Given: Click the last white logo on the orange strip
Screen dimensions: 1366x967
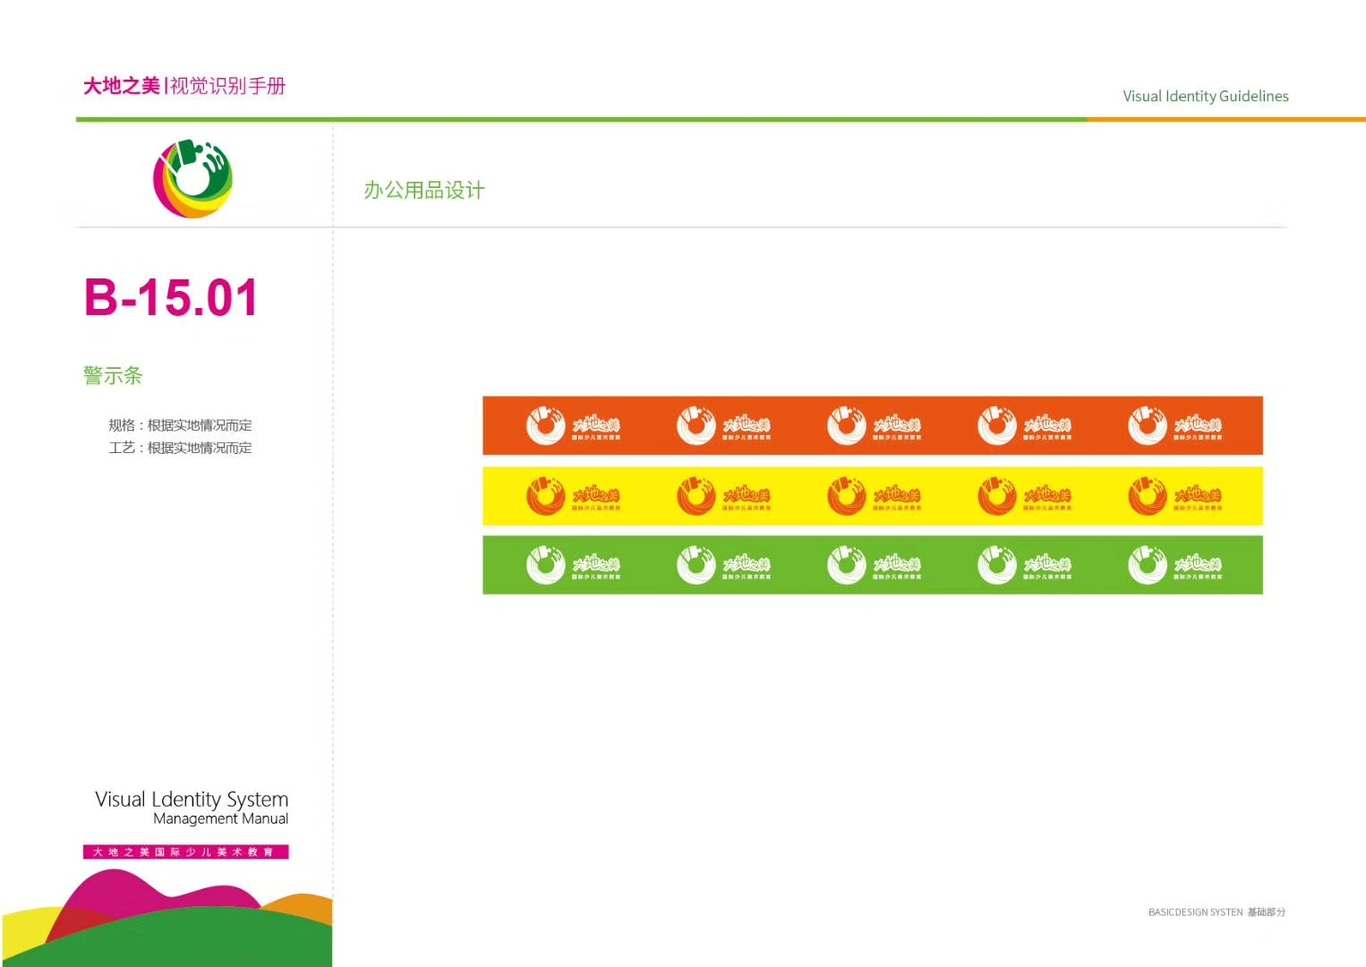Looking at the screenshot, I should [x=1175, y=426].
